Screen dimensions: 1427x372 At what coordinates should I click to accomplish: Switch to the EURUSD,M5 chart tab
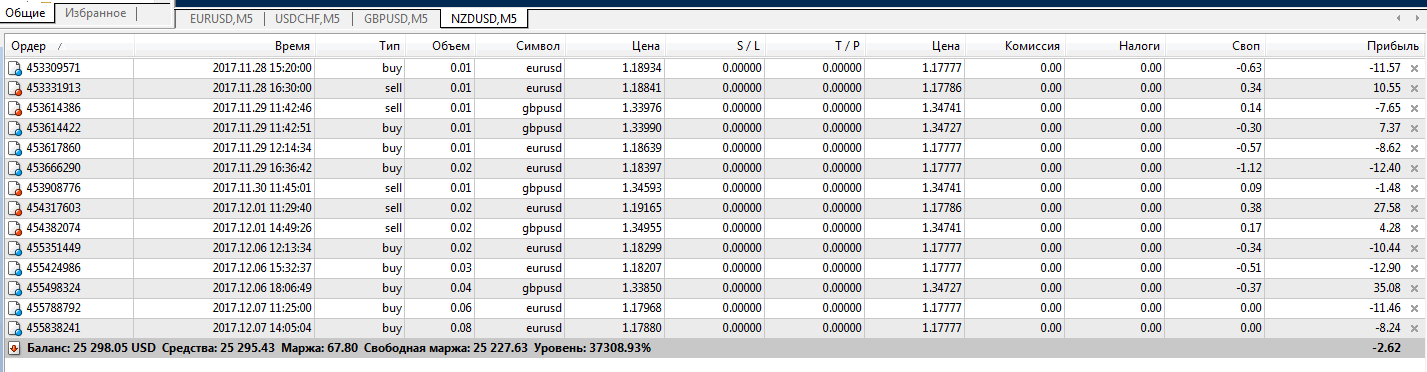(221, 18)
